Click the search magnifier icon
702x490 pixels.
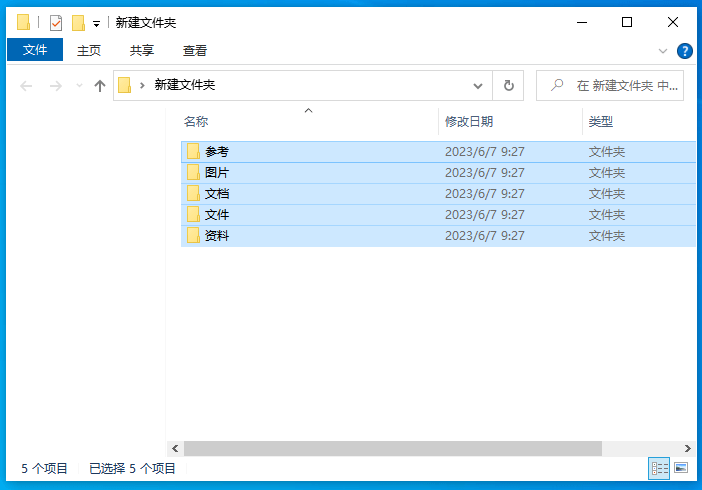(557, 85)
